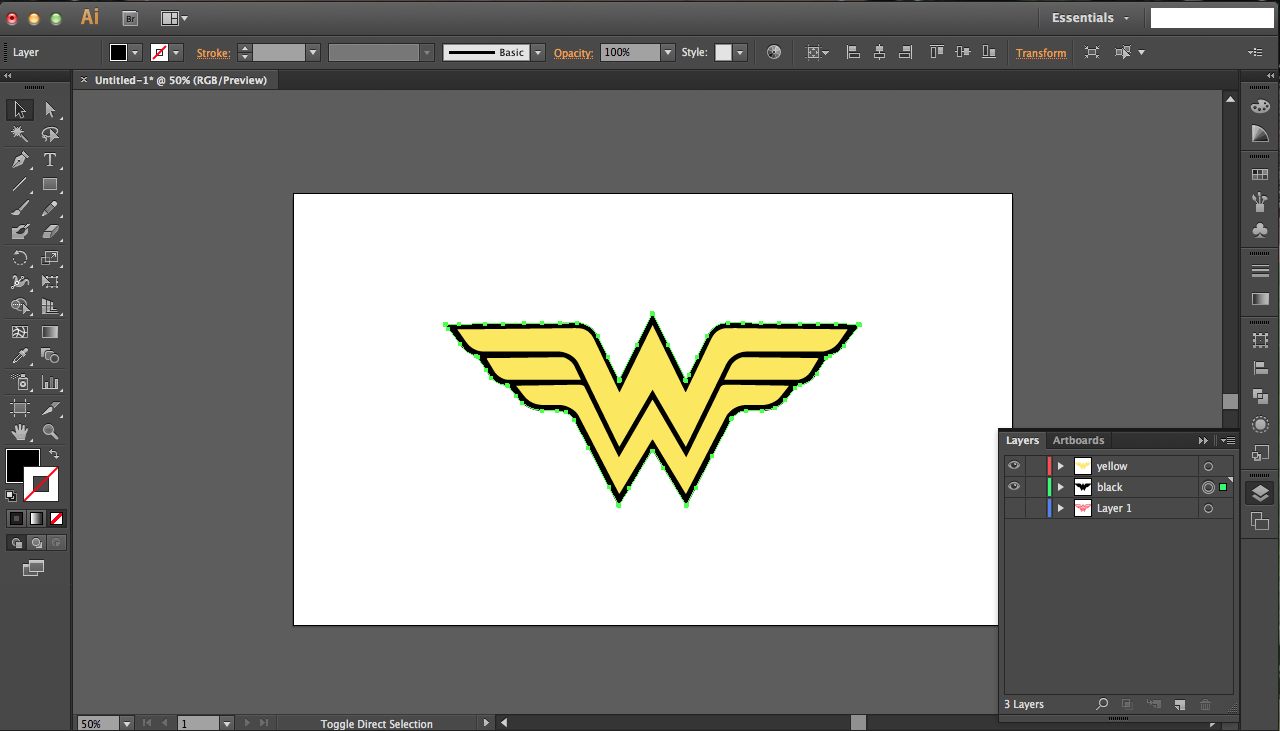1280x731 pixels.
Task: Select the Blob Brush tool
Action: coord(20,232)
